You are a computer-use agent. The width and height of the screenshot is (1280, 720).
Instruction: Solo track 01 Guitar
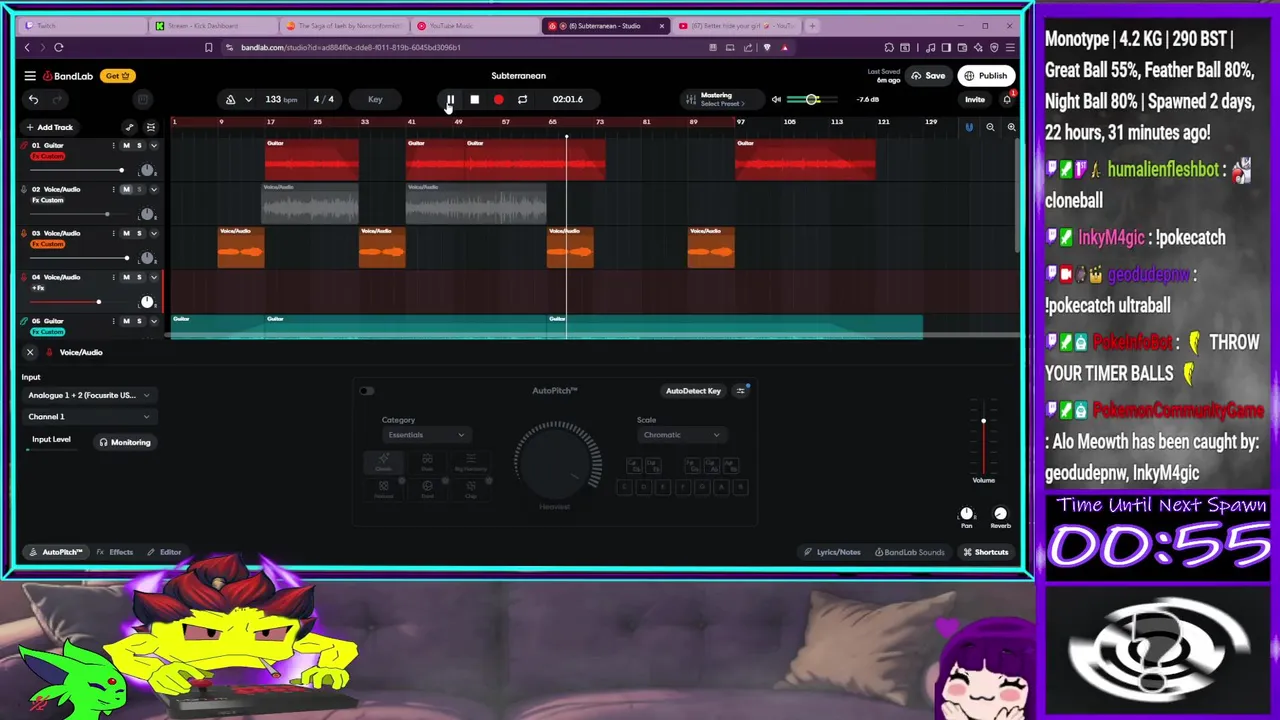[x=139, y=146]
